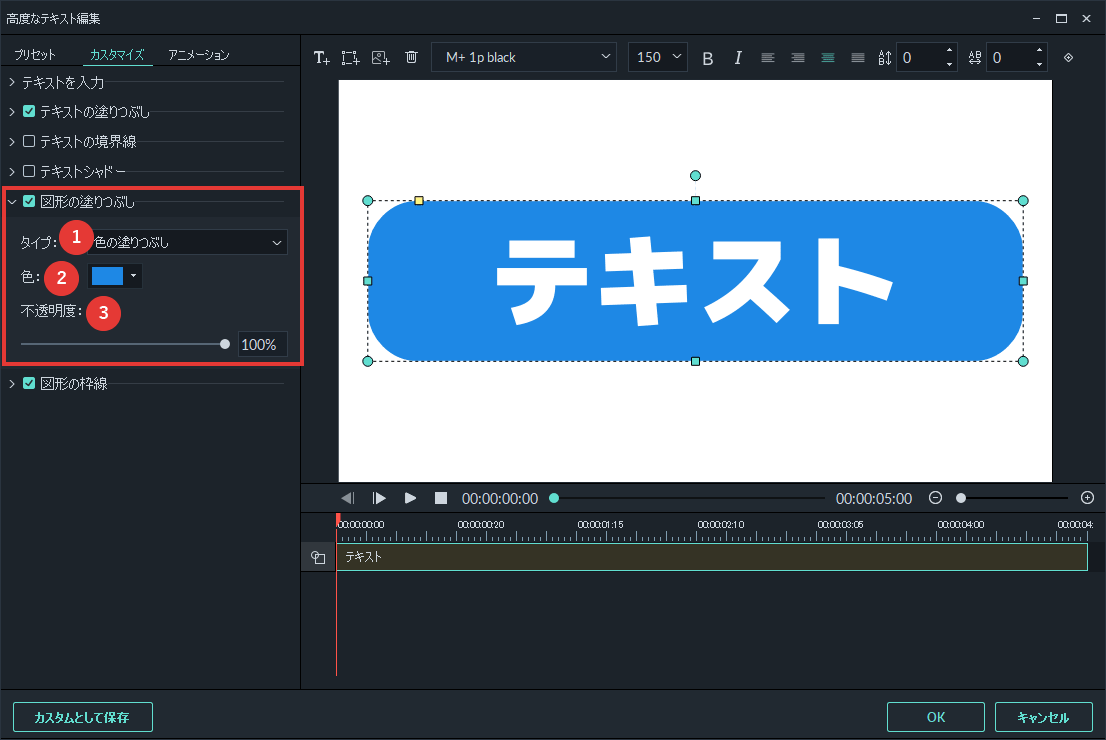The width and height of the screenshot is (1106, 740).
Task: Click the add shape icon
Action: click(351, 58)
